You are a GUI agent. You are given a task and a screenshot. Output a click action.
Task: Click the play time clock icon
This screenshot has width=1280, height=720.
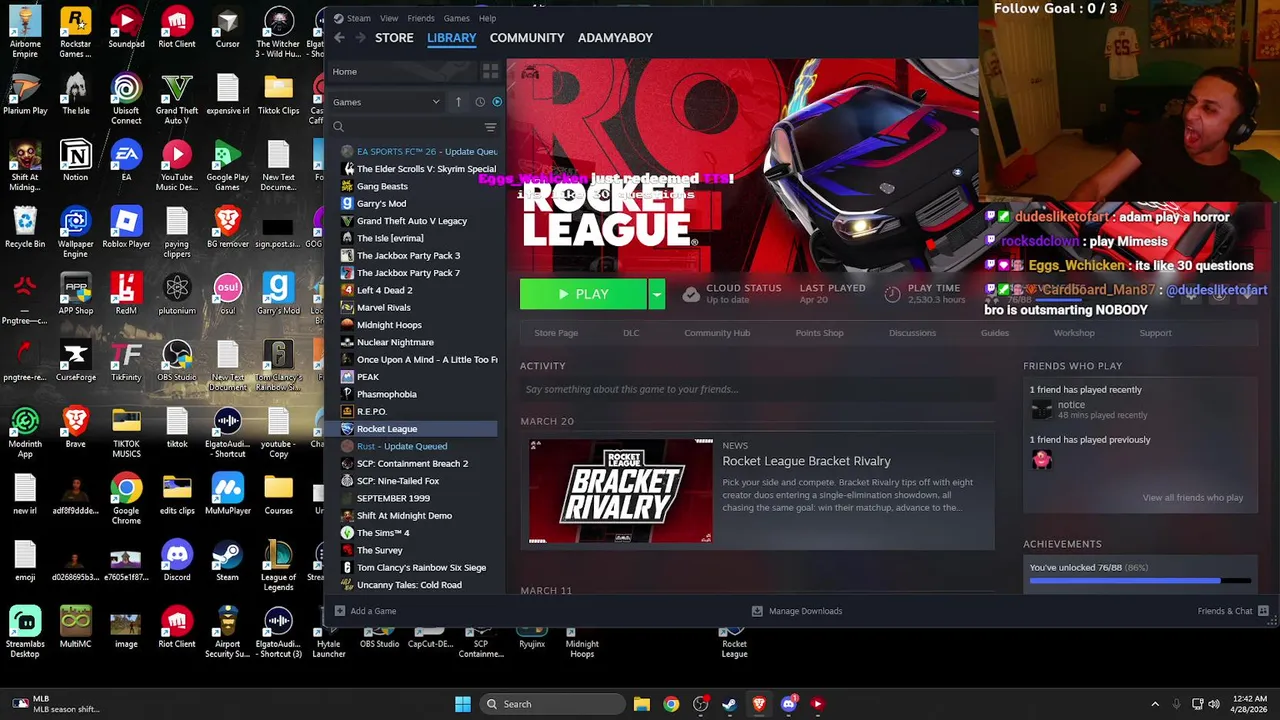pos(892,294)
